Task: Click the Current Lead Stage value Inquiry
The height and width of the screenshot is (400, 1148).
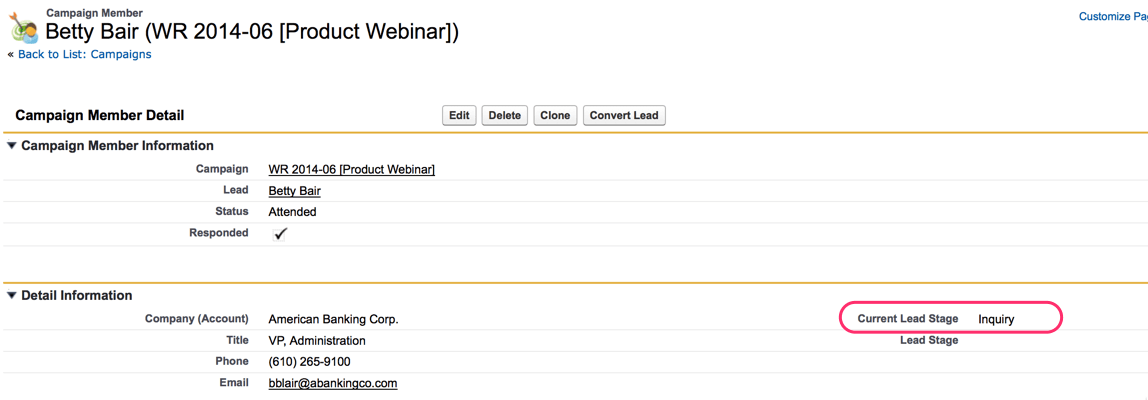Action: coord(996,319)
